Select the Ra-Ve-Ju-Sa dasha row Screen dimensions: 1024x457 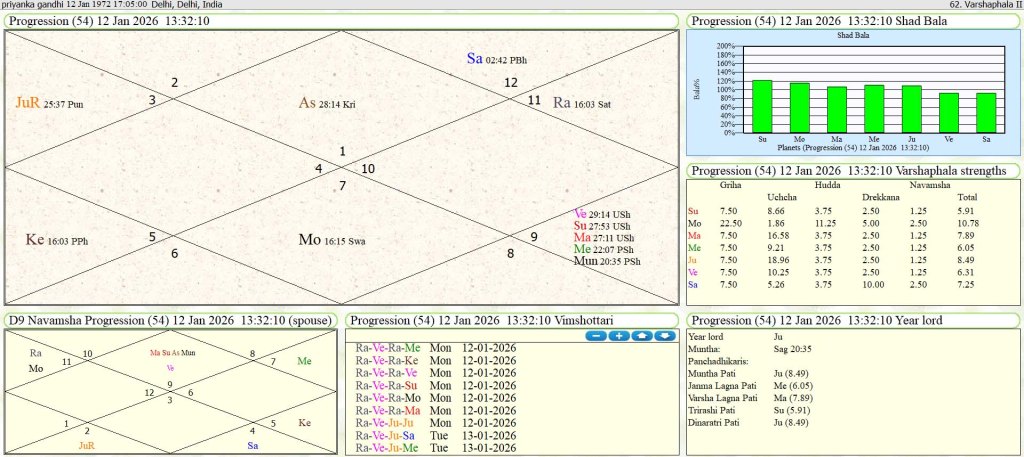pos(389,436)
